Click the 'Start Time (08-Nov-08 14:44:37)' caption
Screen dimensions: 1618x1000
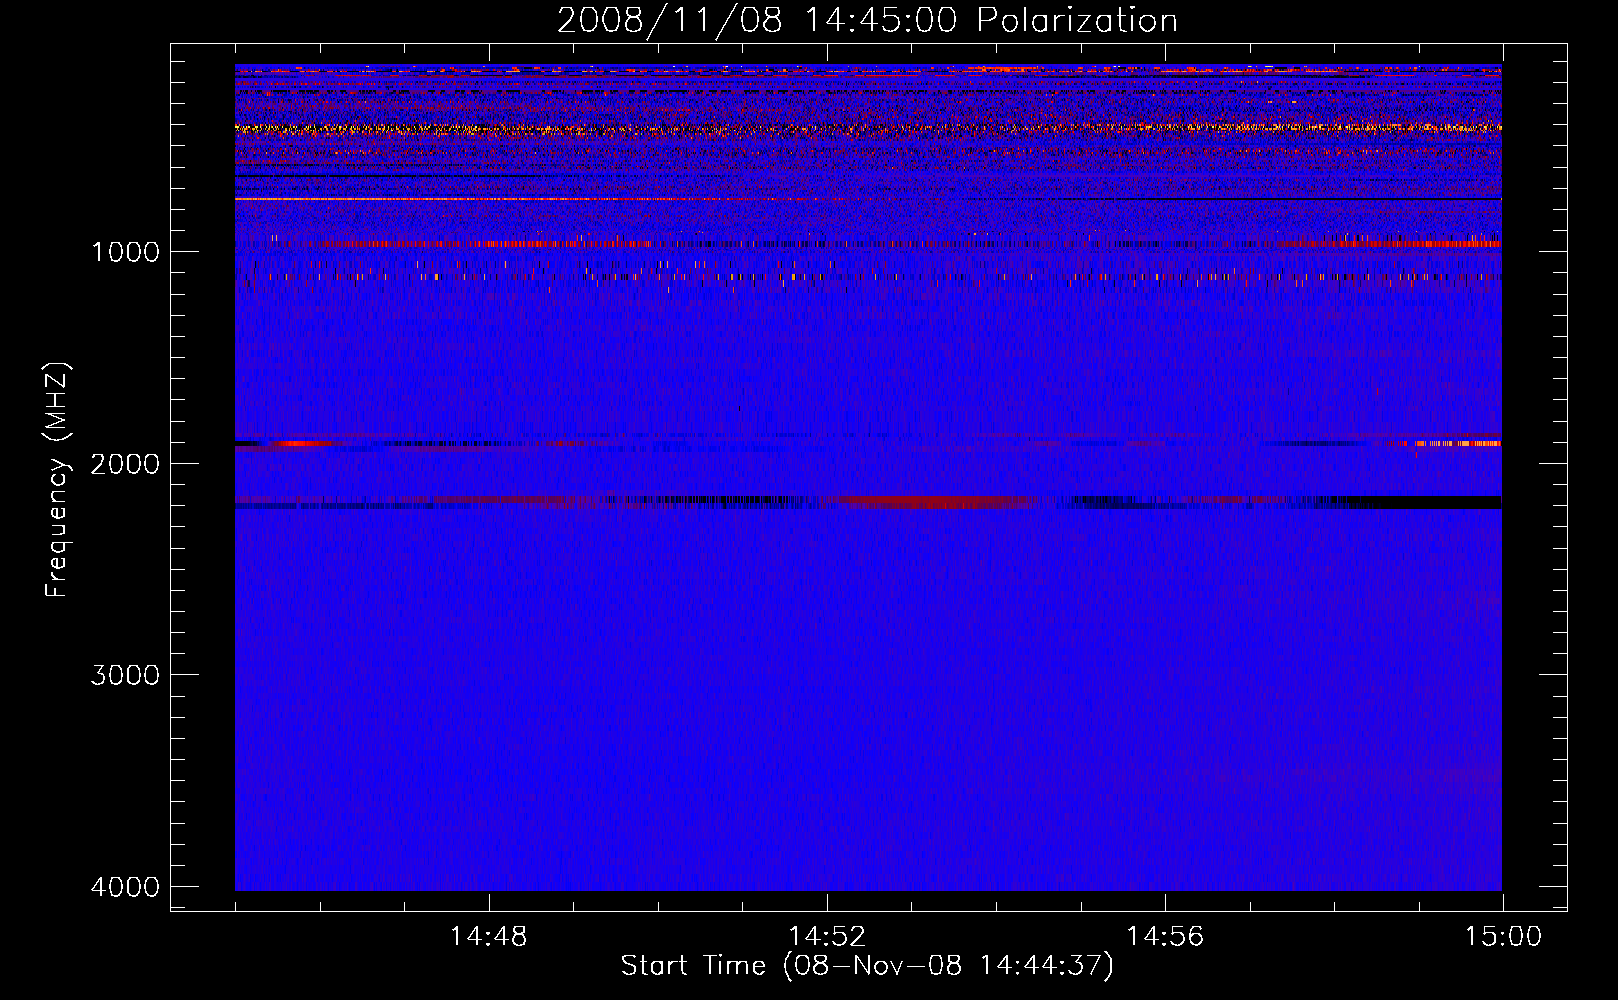pyautogui.click(x=867, y=966)
